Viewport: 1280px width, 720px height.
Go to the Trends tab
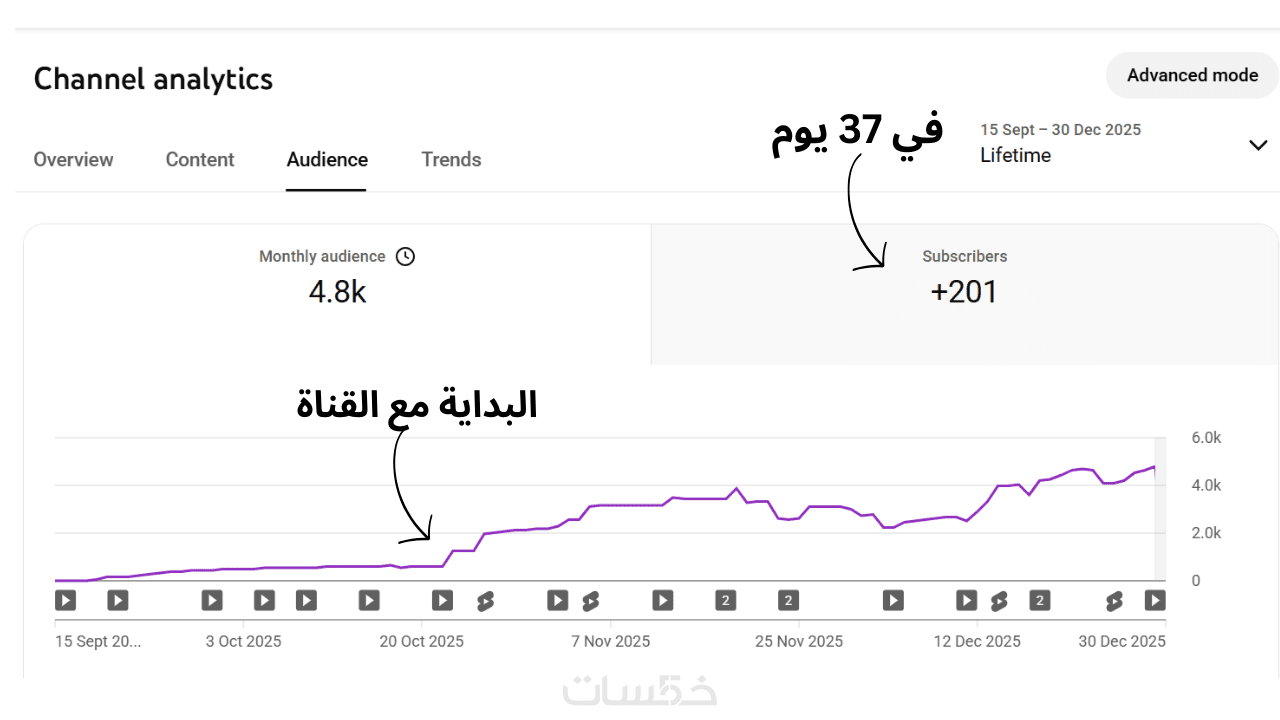pos(451,159)
